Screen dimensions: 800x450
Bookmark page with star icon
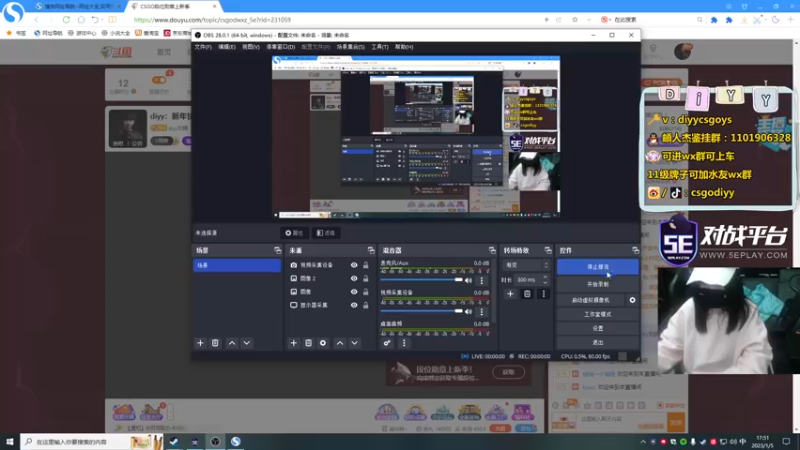575,20
